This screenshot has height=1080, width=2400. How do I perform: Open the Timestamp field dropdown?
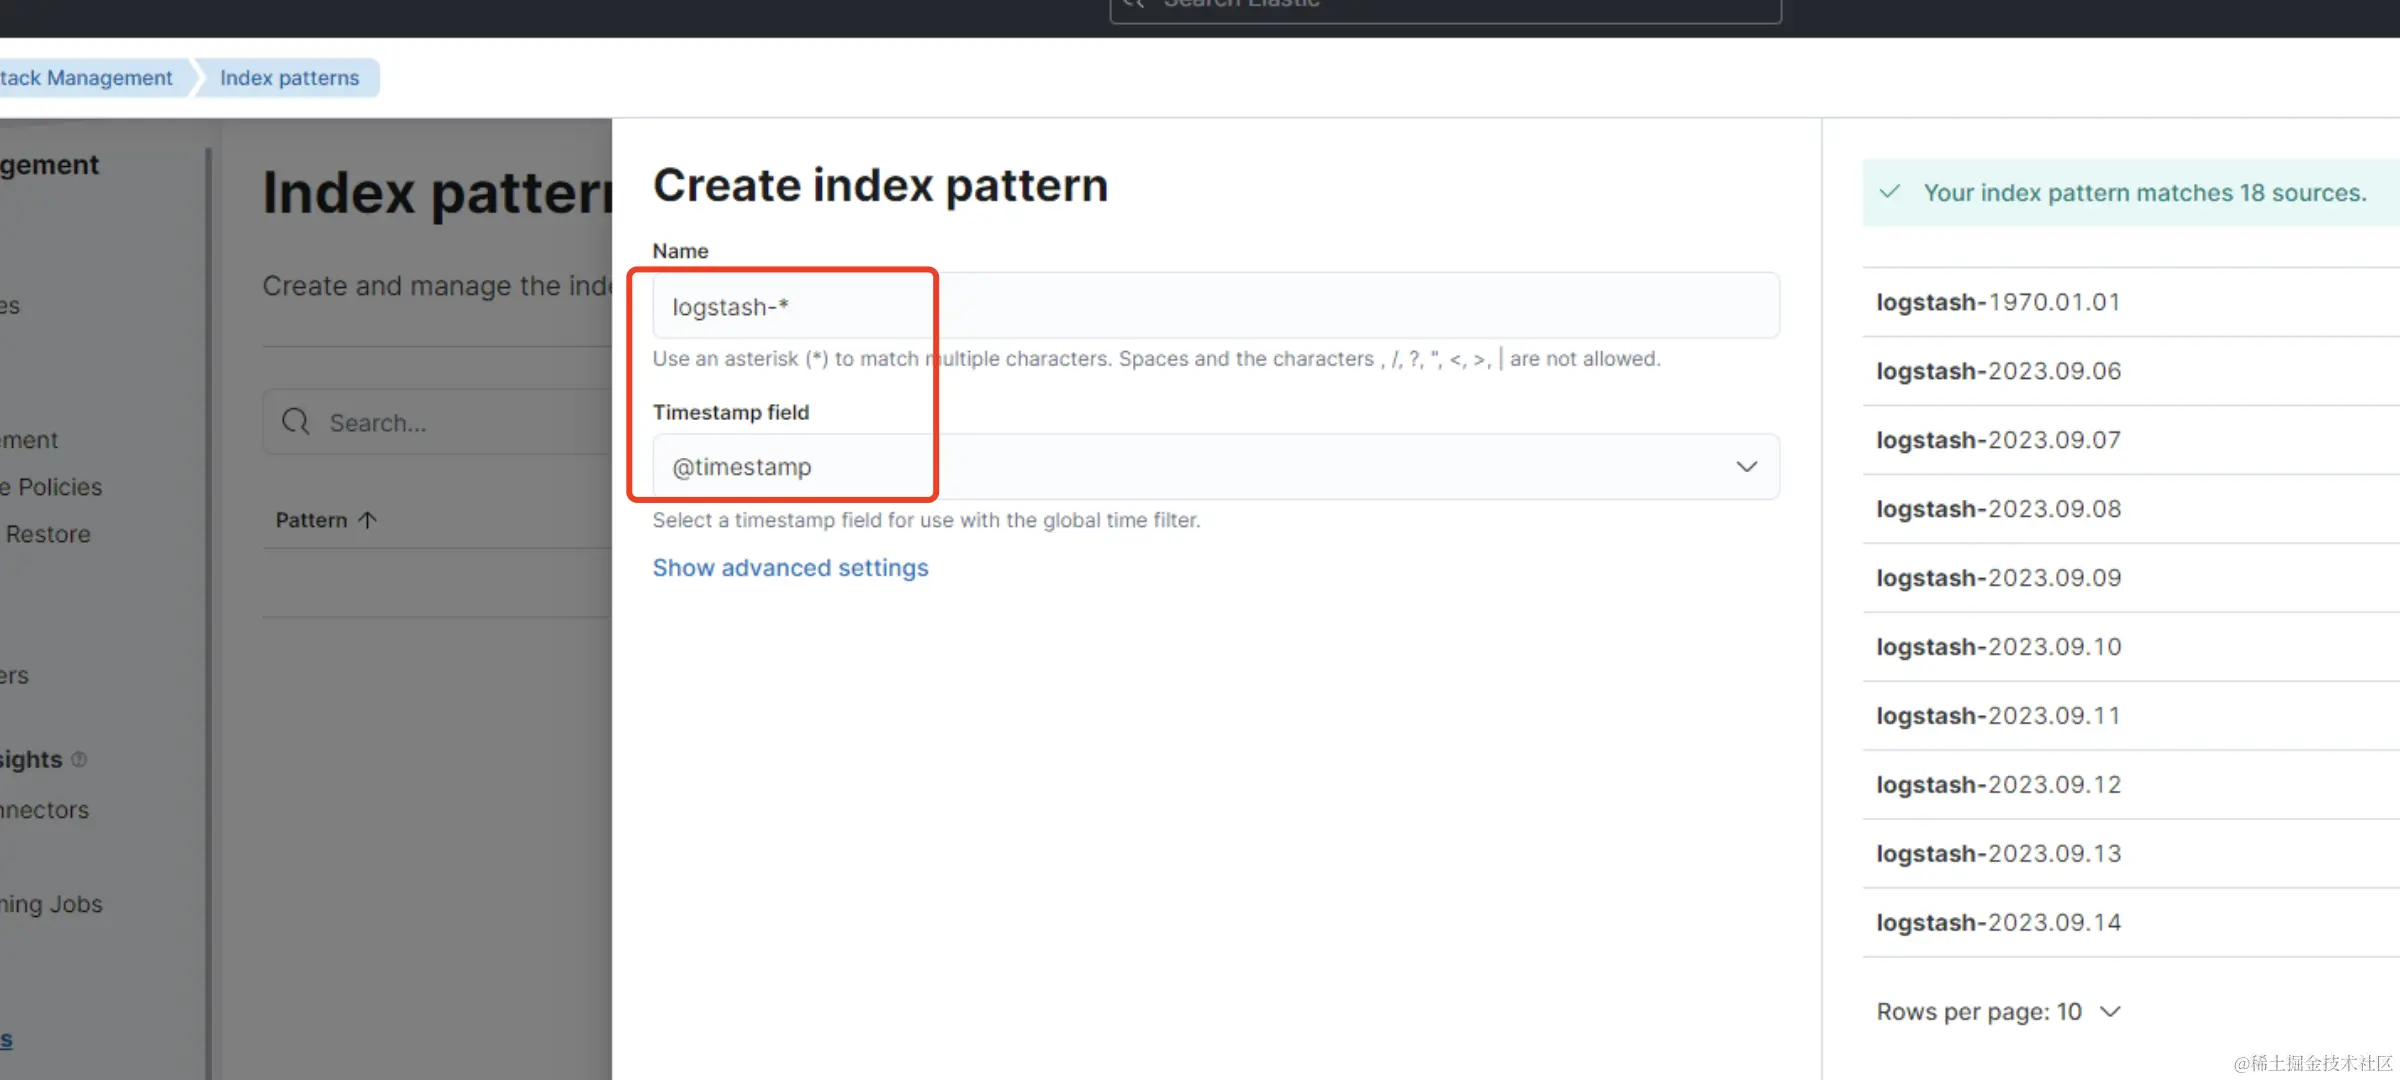1215,467
